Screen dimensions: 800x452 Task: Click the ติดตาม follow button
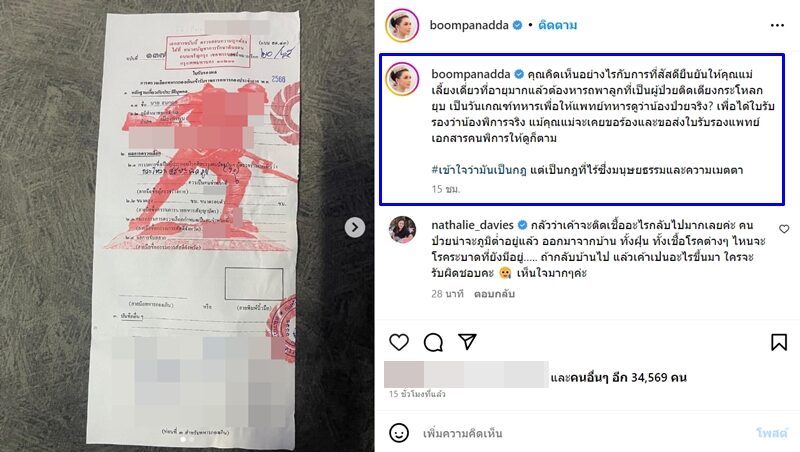(x=557, y=25)
